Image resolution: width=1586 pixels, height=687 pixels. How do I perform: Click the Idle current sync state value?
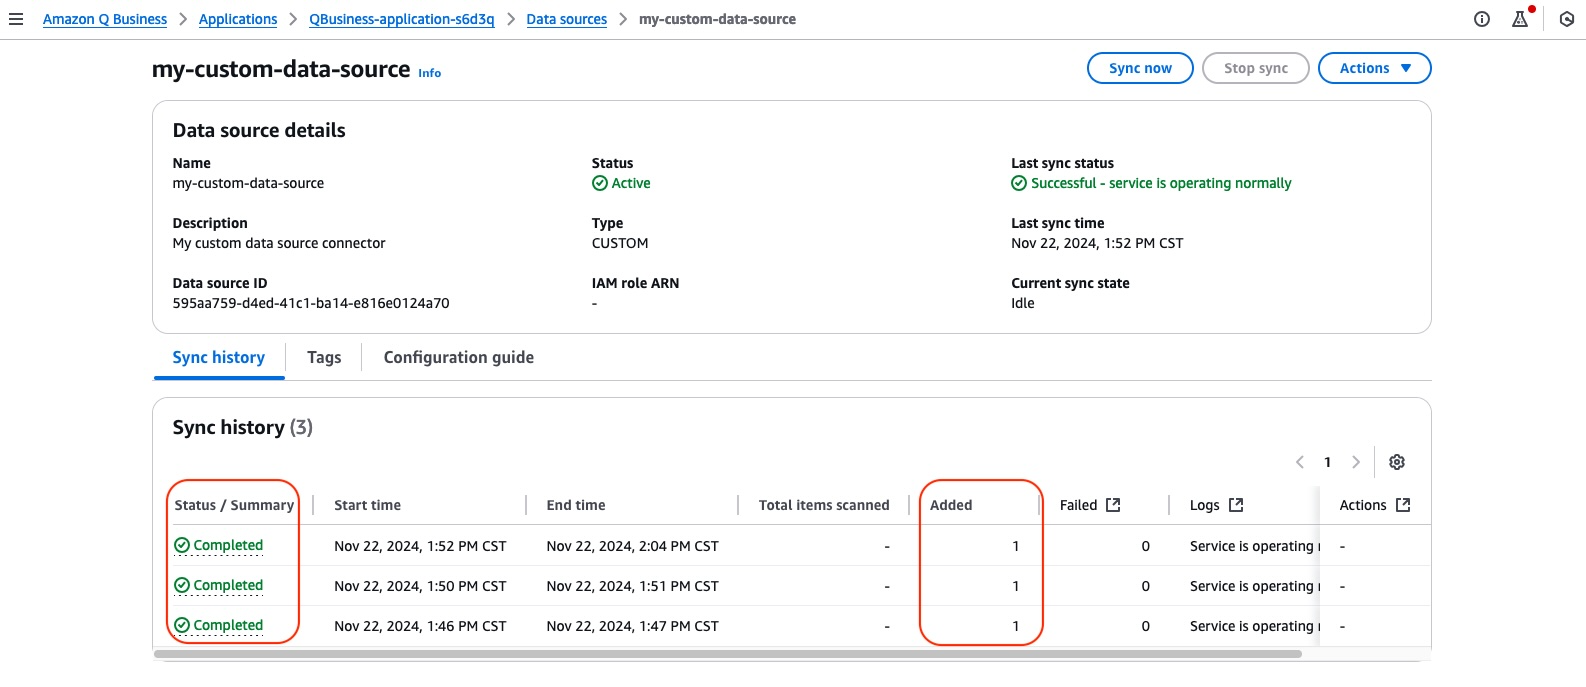click(1023, 303)
